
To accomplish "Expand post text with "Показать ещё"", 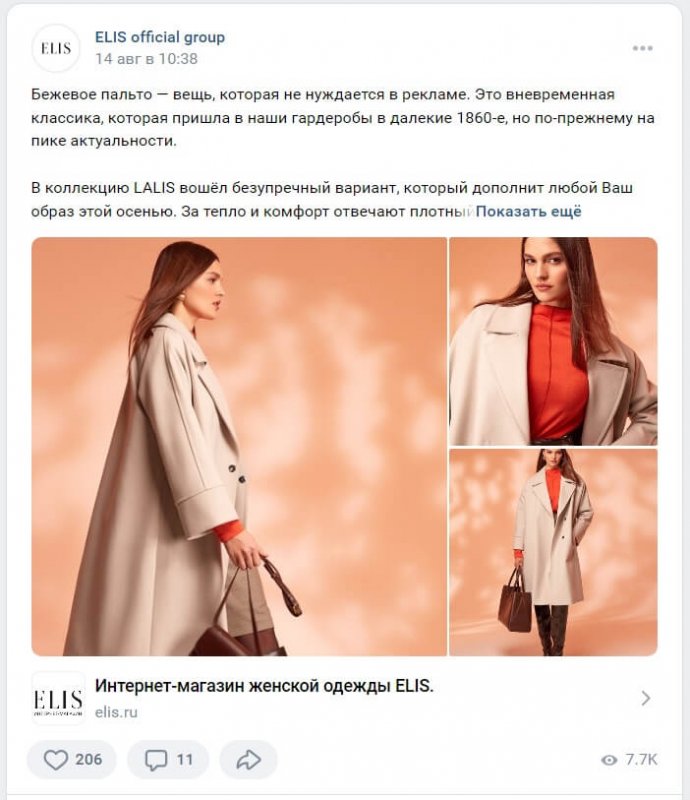I will [528, 211].
